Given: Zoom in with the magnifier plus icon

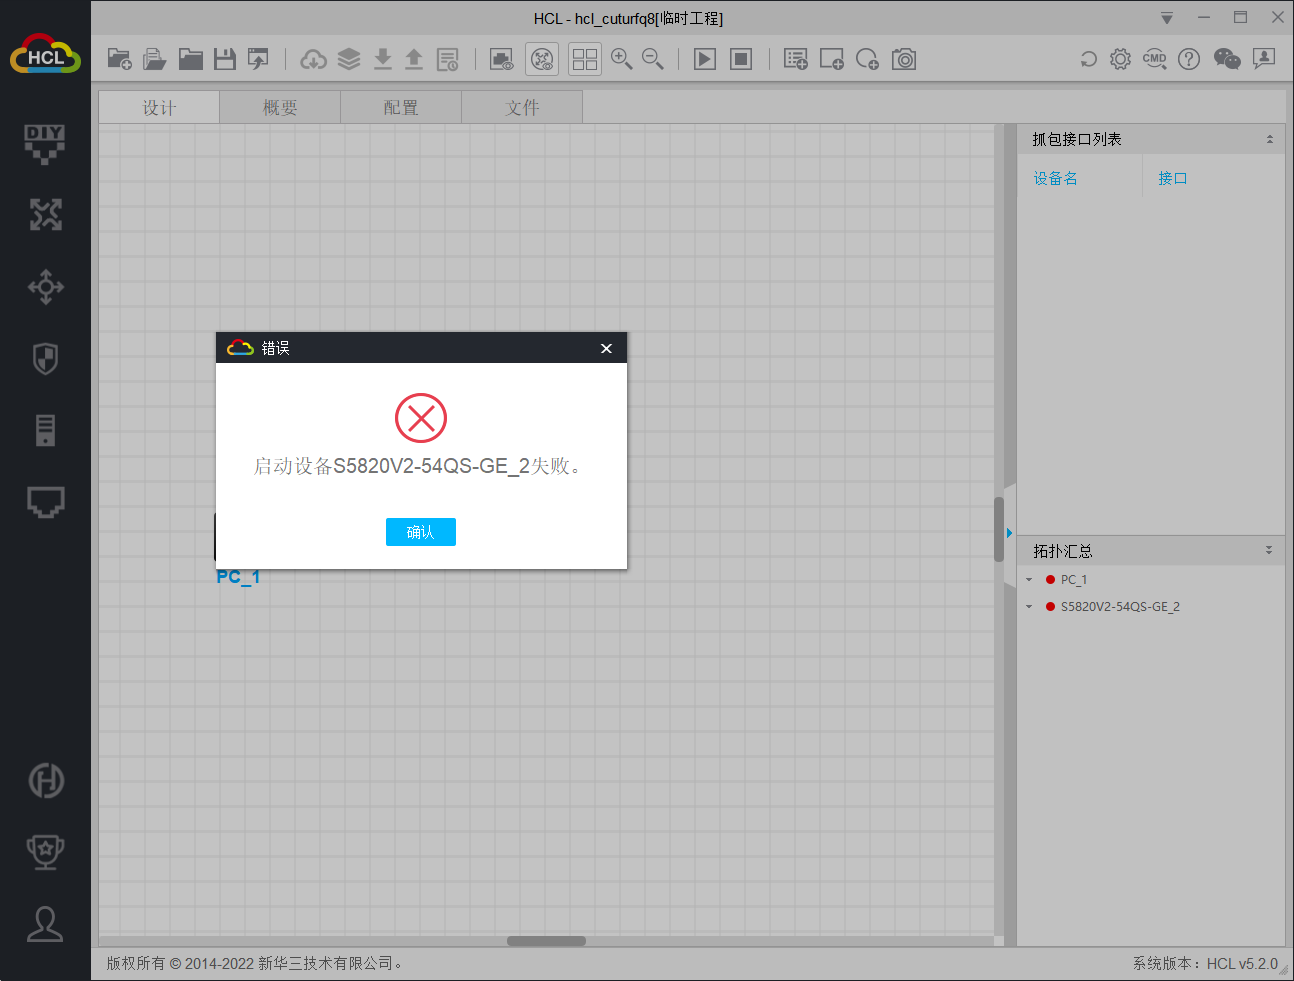Looking at the screenshot, I should tap(622, 60).
